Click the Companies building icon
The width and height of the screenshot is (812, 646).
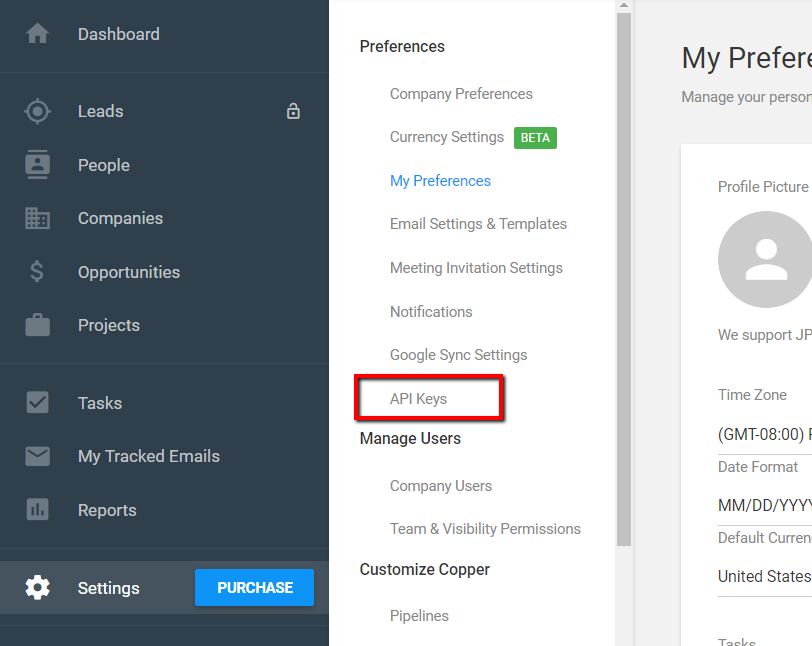tap(37, 217)
